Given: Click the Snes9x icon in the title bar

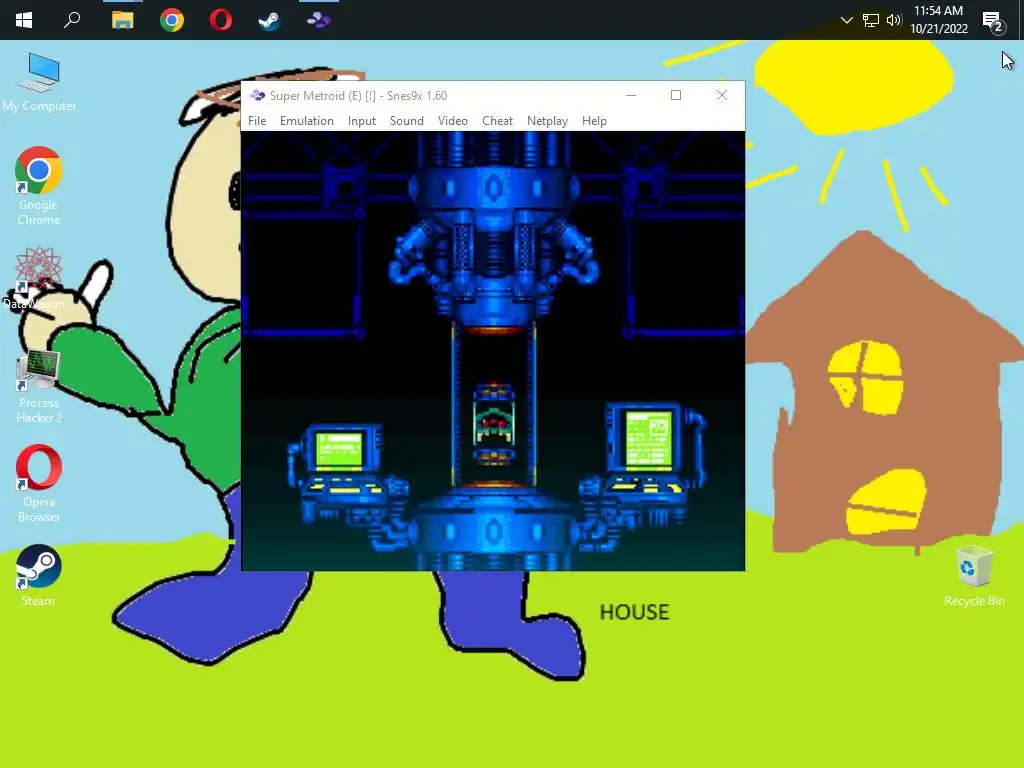Looking at the screenshot, I should click(x=257, y=95).
